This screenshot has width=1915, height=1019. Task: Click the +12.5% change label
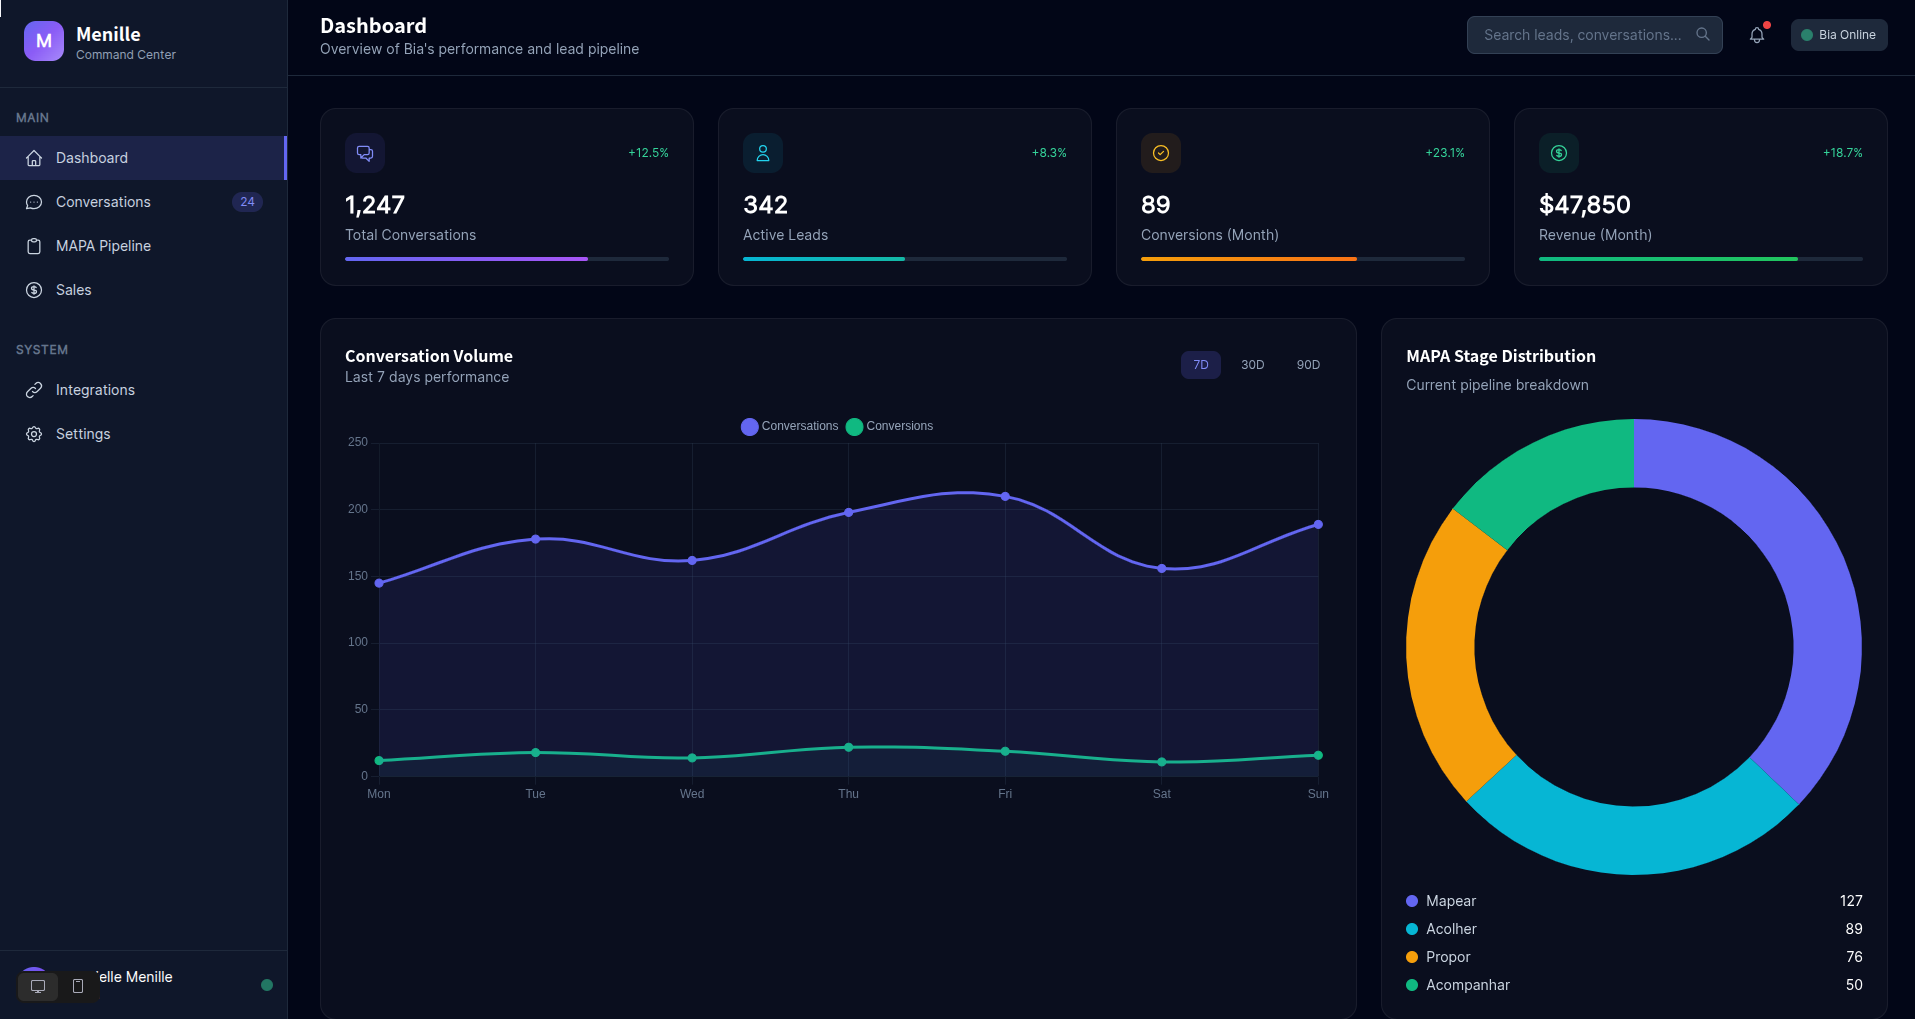648,153
